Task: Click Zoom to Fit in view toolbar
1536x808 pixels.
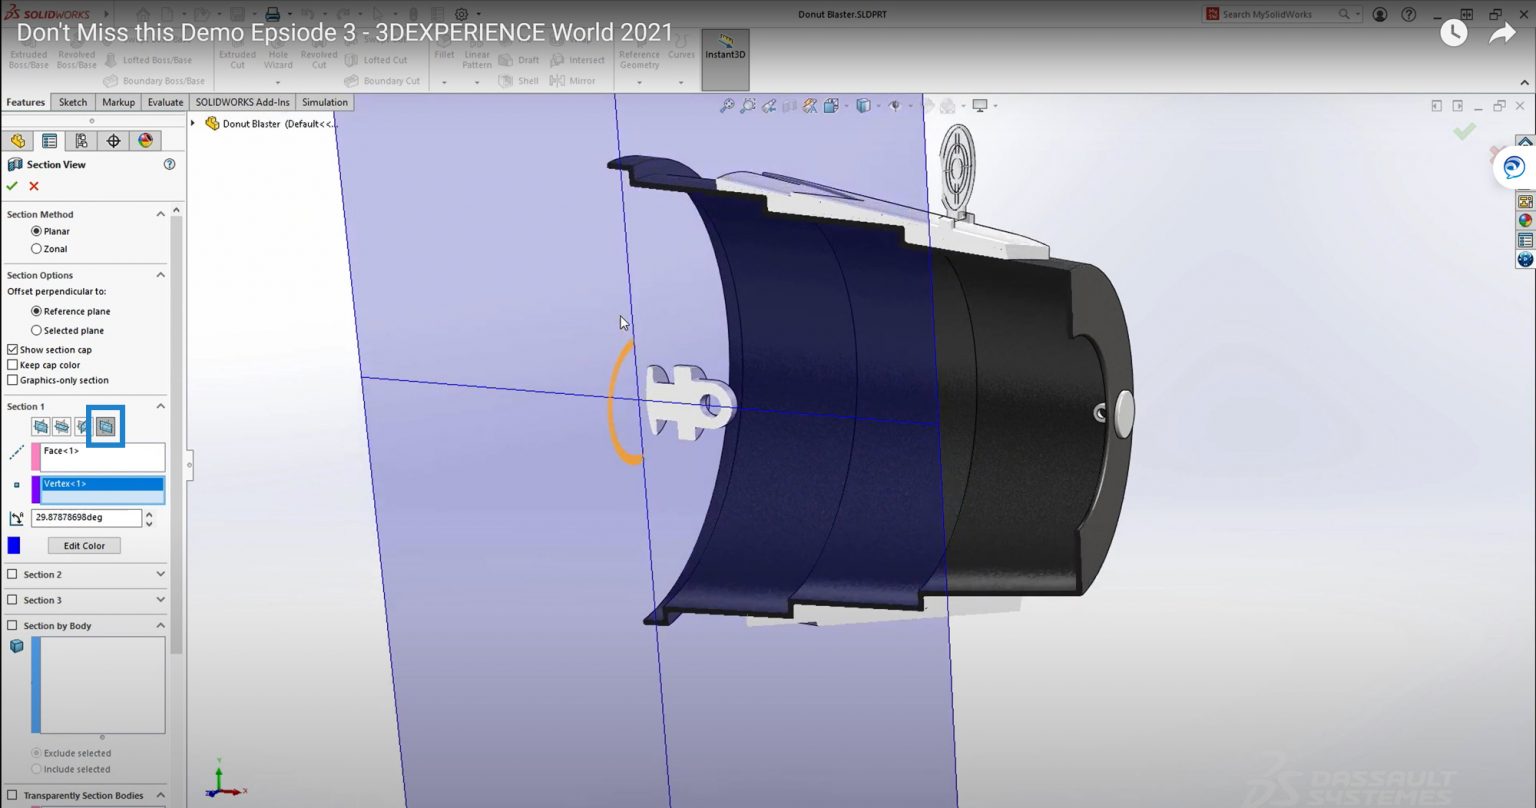Action: [727, 105]
